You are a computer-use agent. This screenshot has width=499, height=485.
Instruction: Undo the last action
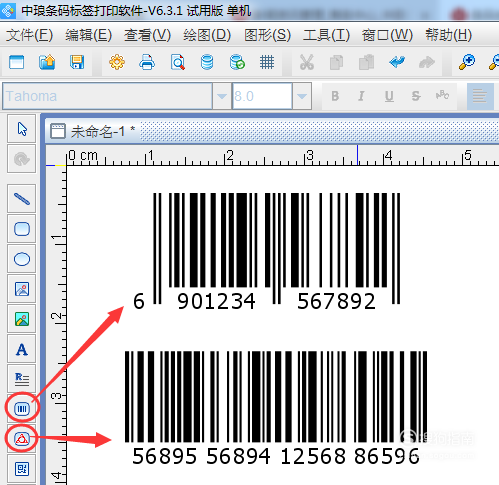coord(397,62)
